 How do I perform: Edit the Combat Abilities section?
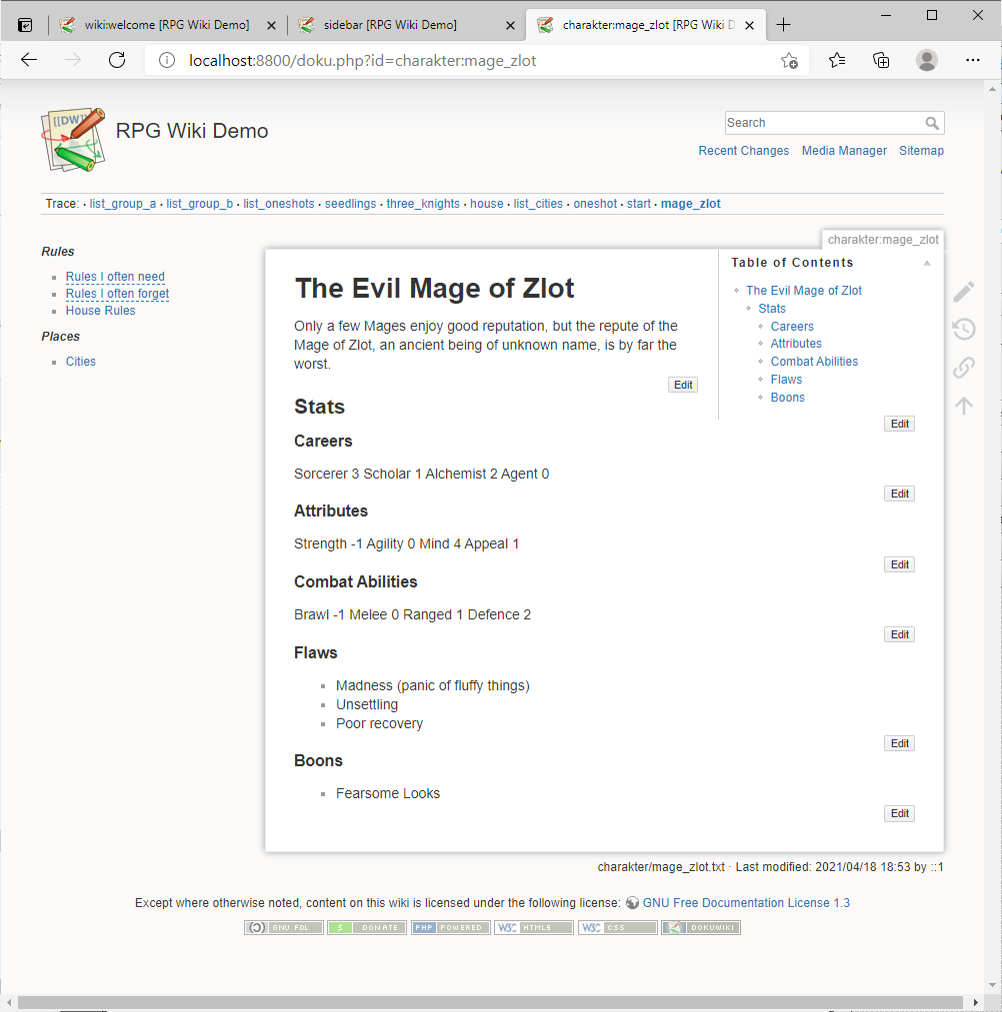899,634
